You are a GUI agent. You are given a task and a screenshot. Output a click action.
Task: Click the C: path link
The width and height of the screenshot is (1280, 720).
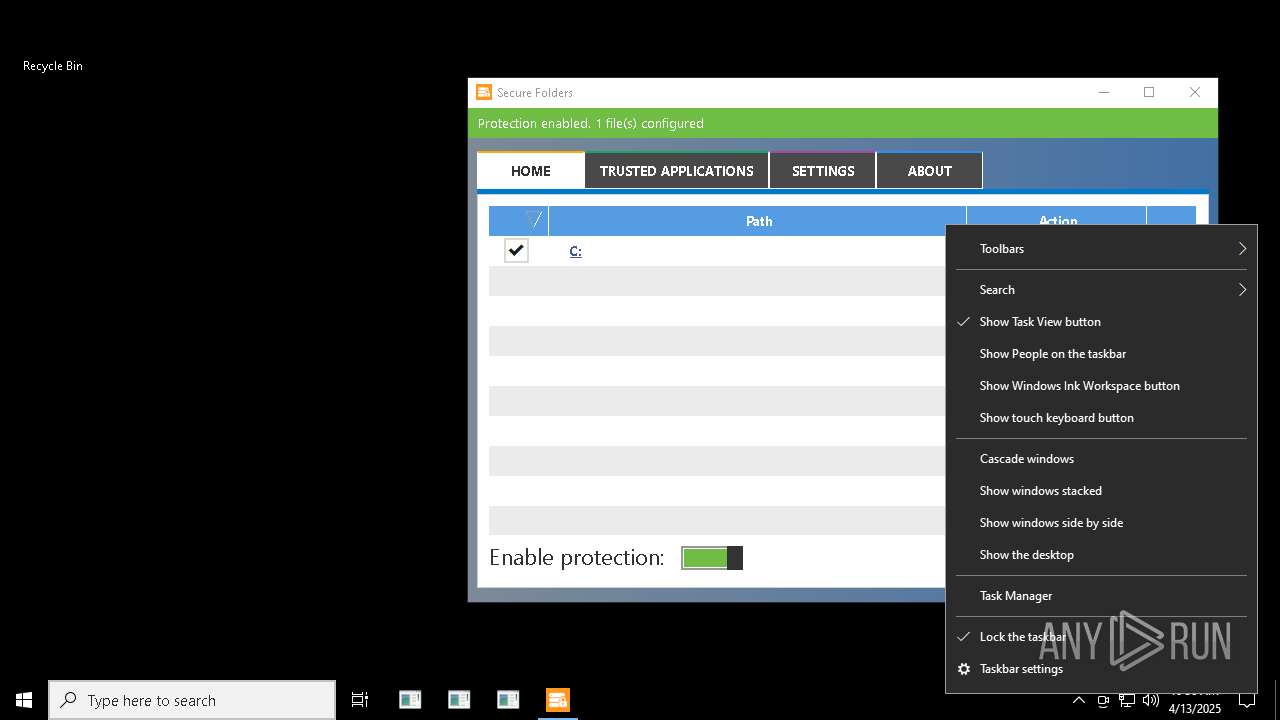coord(575,251)
